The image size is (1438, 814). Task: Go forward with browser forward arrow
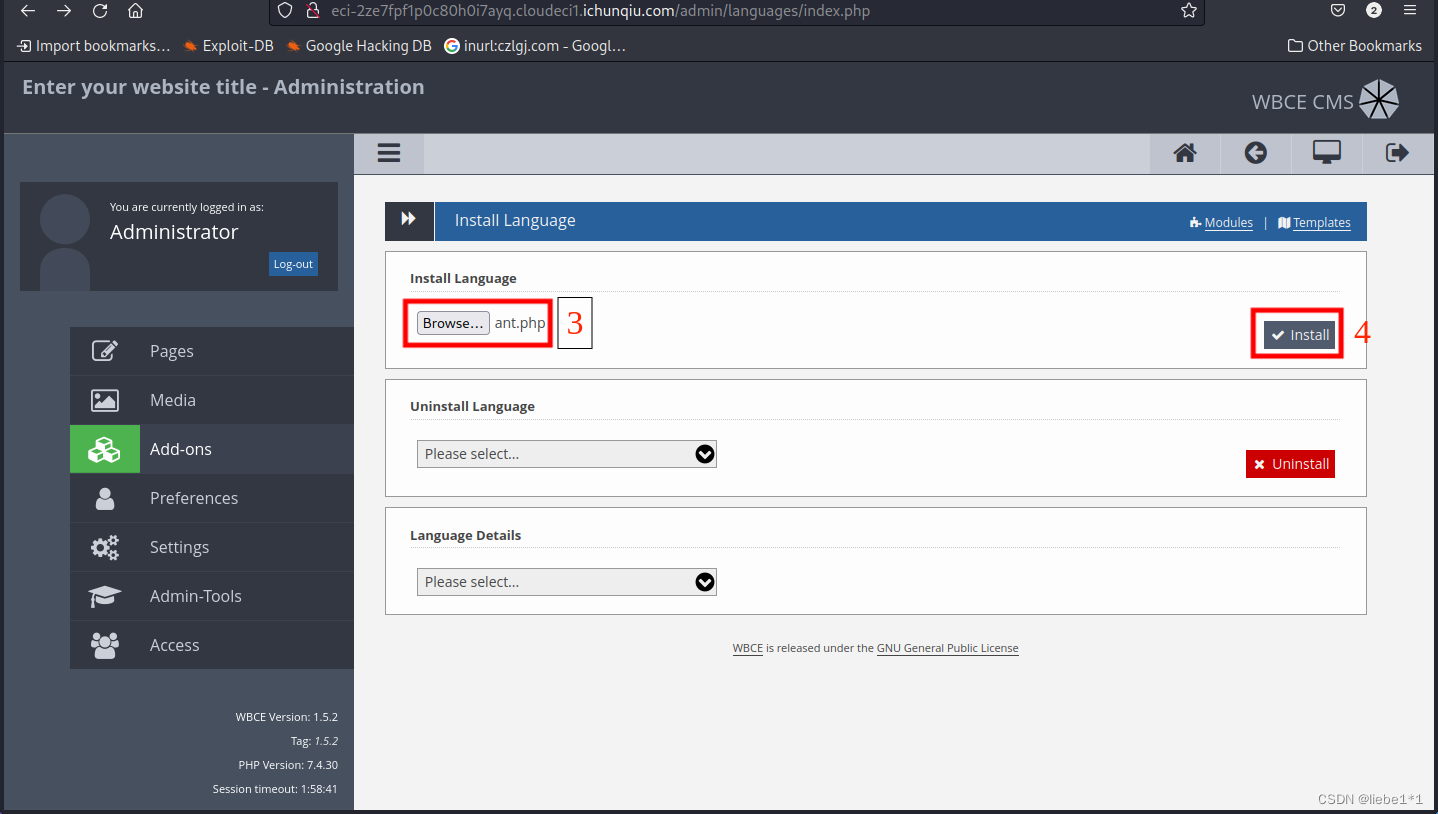pos(64,11)
